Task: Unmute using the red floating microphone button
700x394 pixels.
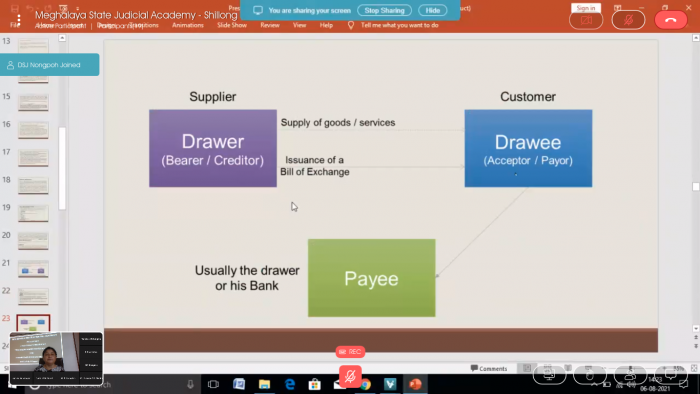Action: pyautogui.click(x=350, y=376)
